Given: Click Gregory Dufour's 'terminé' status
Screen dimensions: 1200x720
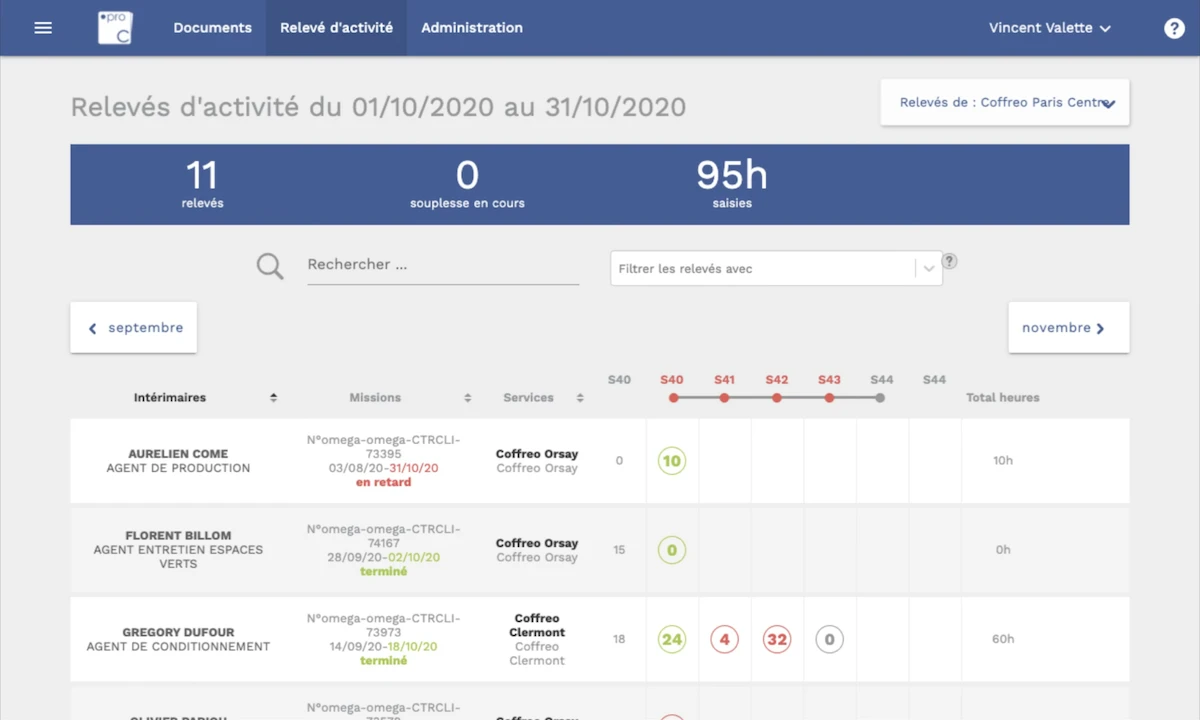Looking at the screenshot, I should coord(384,661).
